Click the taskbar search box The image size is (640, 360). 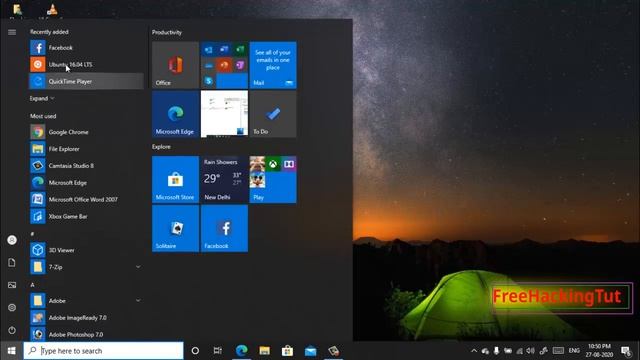[104, 351]
